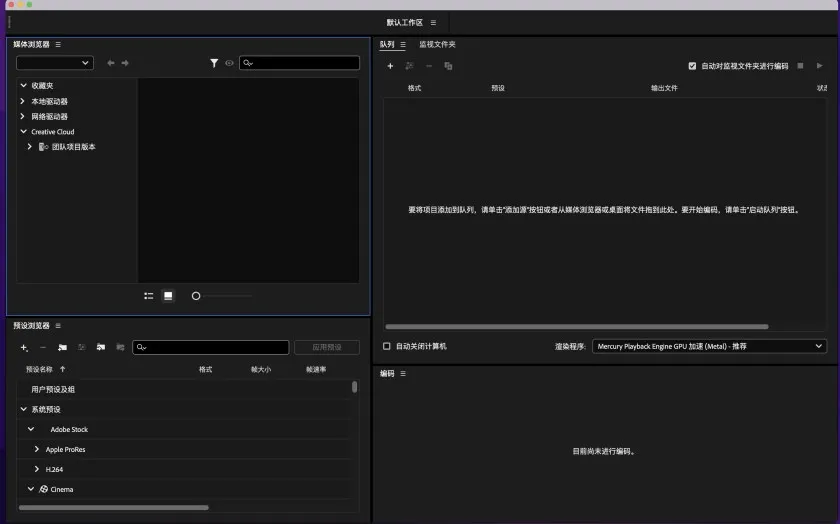The image size is (840, 524).
Task: Switch to the 监视文件夹 tab
Action: coord(437,44)
